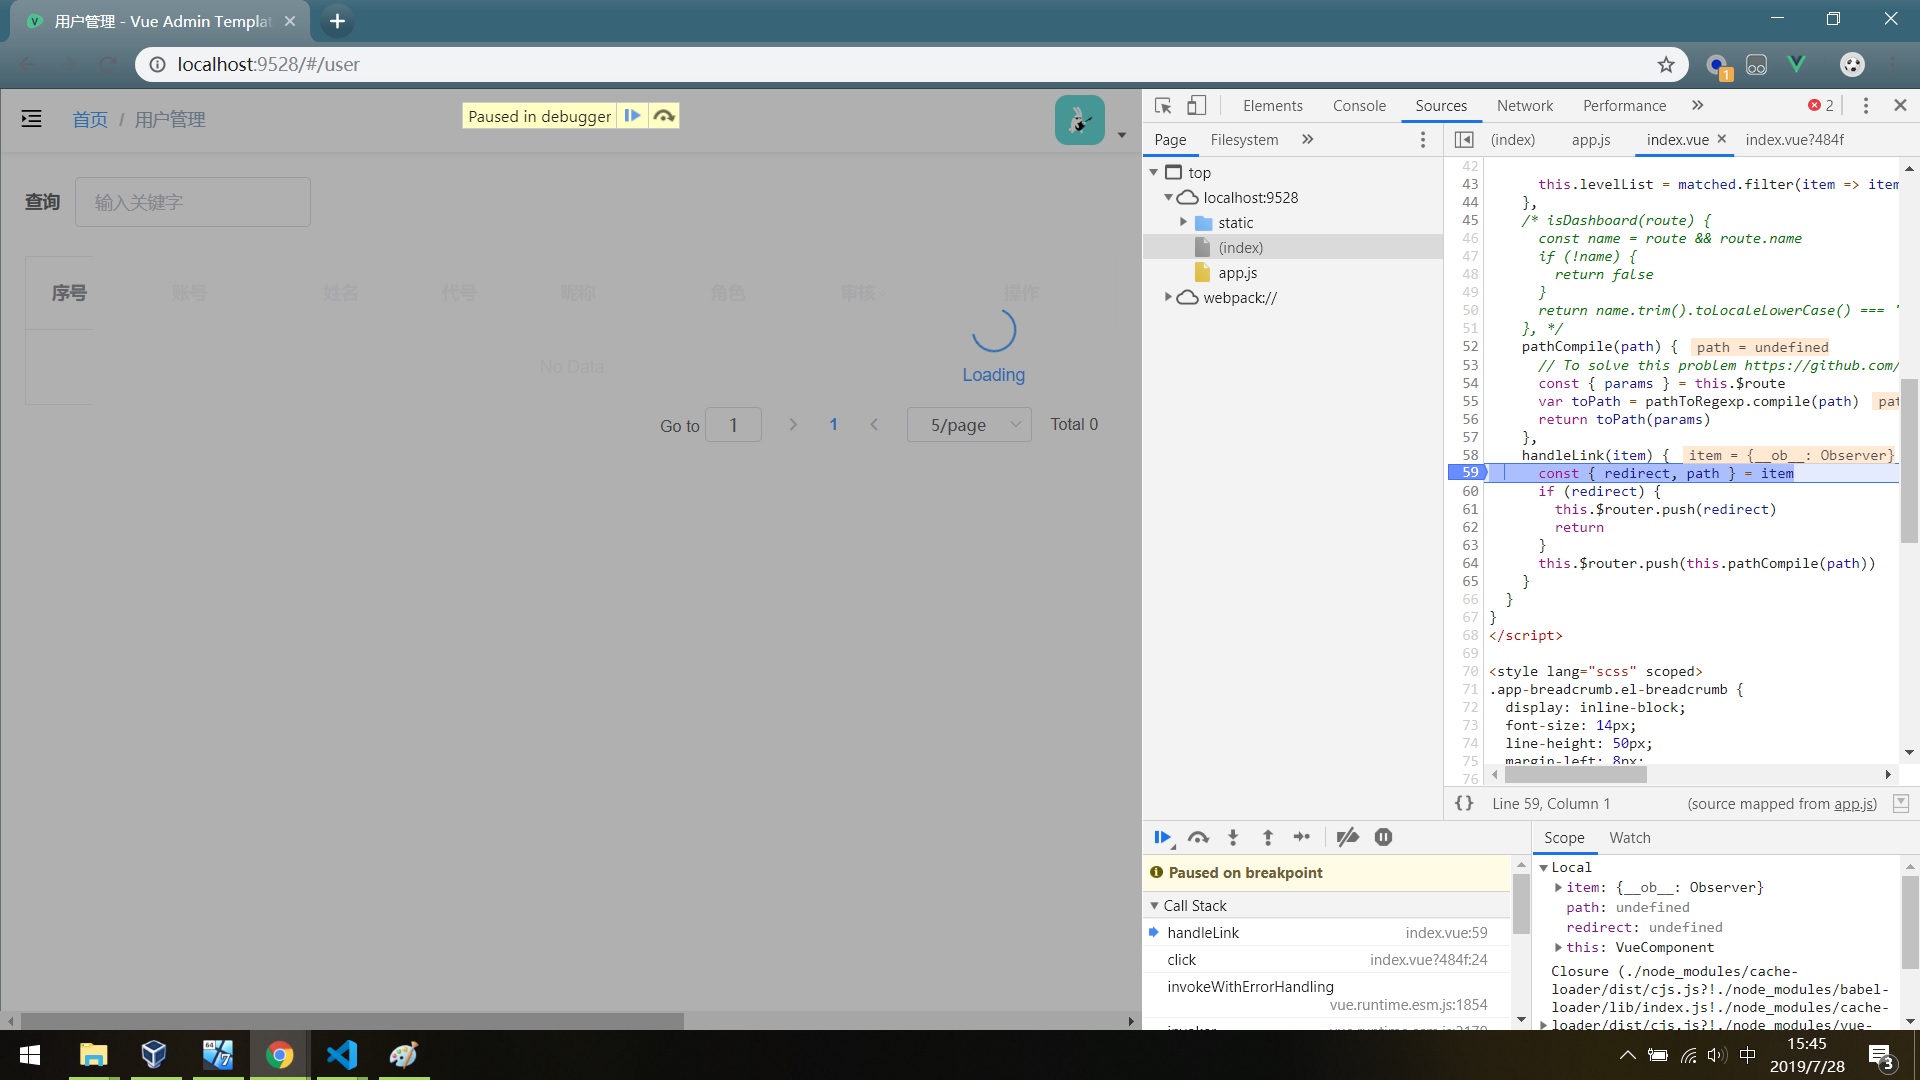
Task: Collapse the localhost:9528 tree node
Action: click(x=1168, y=198)
